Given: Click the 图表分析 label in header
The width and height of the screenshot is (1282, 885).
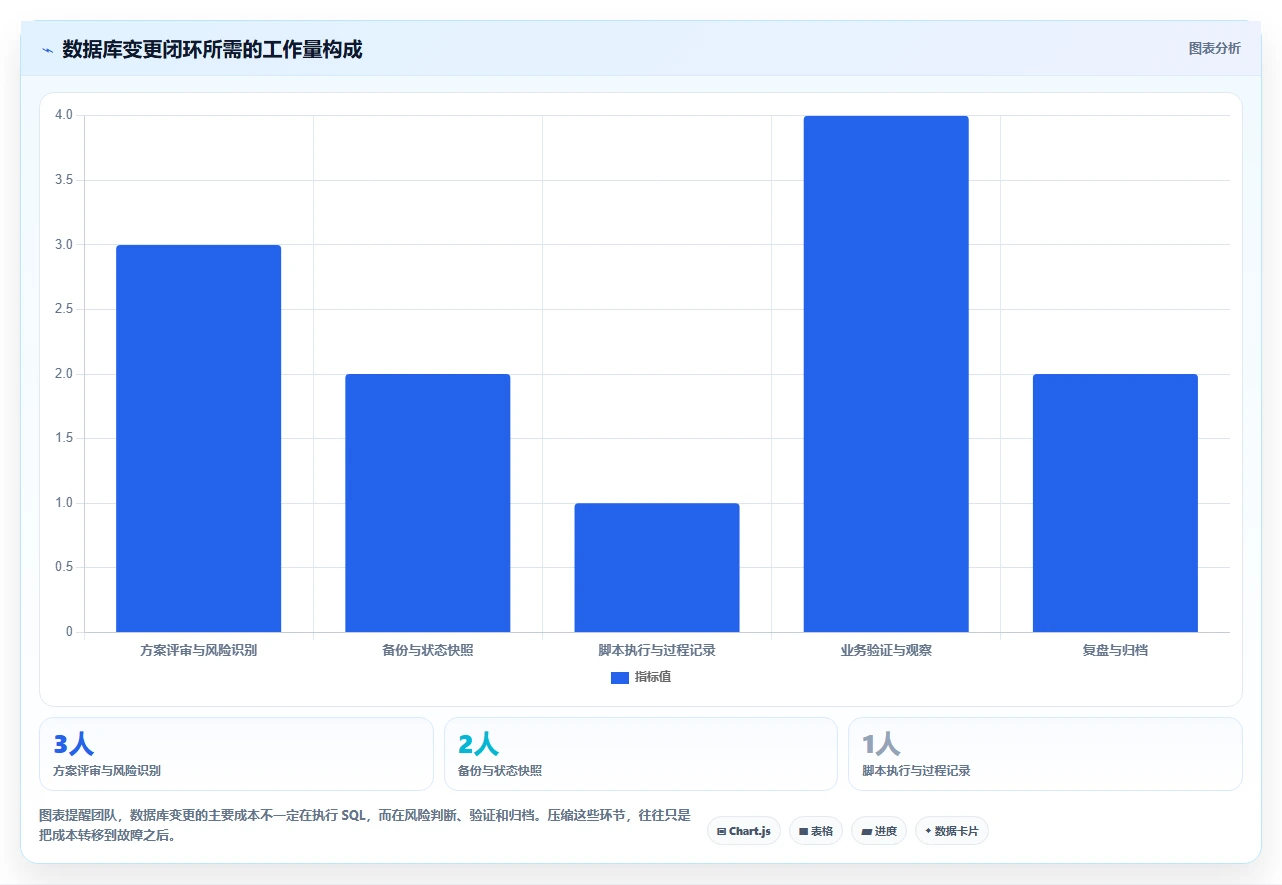Looking at the screenshot, I should 1214,49.
